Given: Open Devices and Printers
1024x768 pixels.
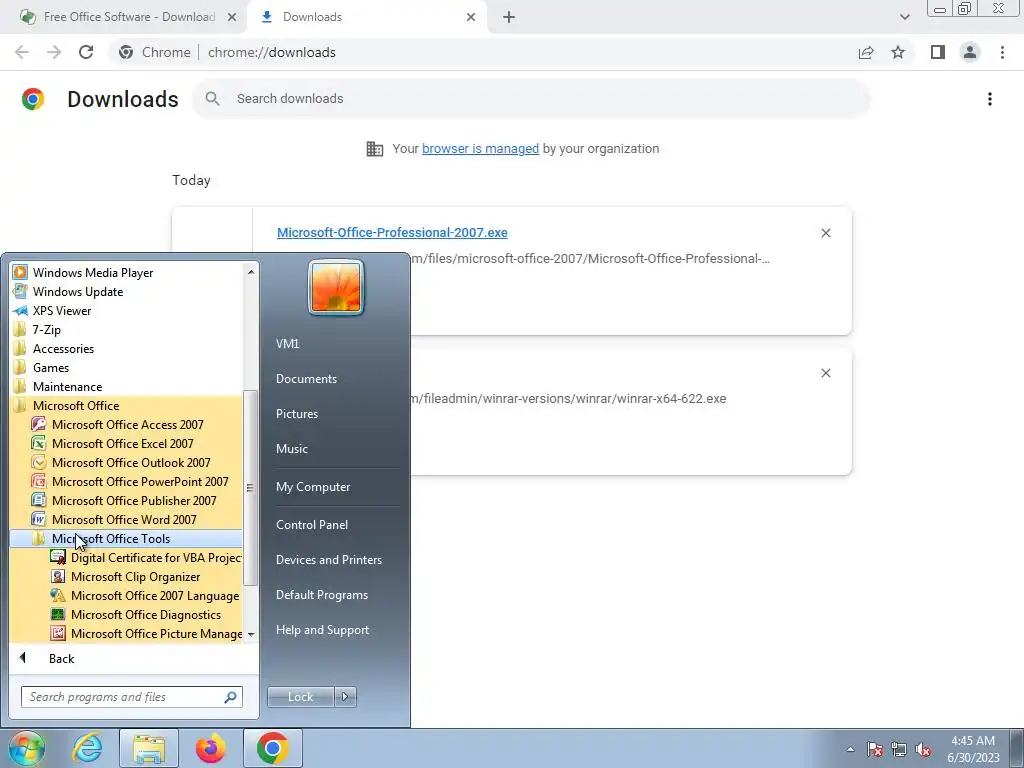Looking at the screenshot, I should click(x=328, y=560).
